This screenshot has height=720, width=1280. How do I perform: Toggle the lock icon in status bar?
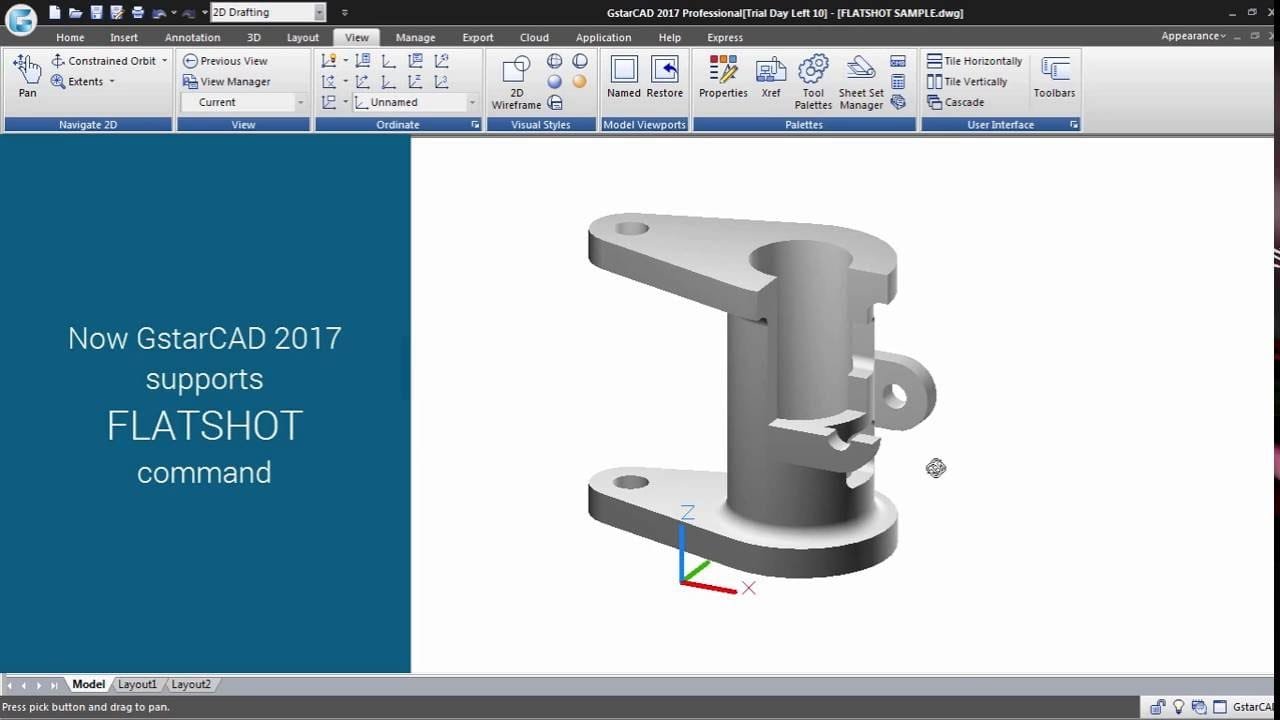tap(1158, 707)
